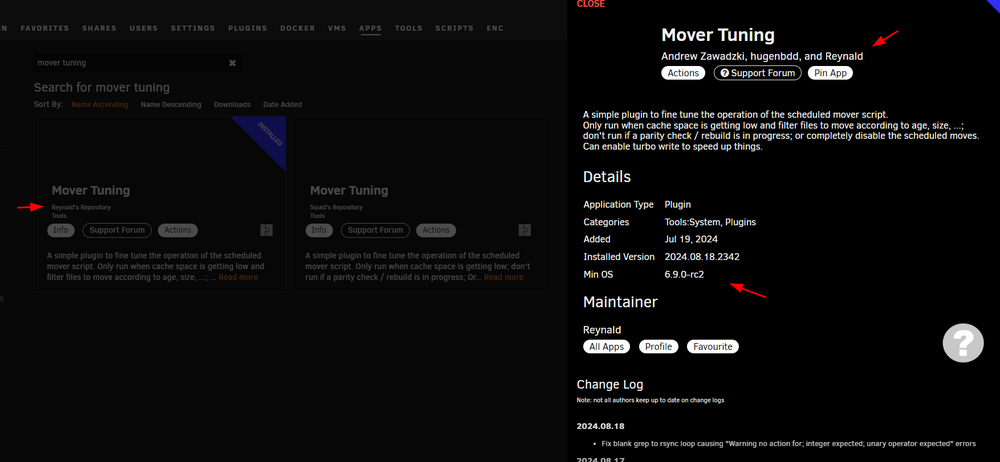Image resolution: width=1000 pixels, height=462 pixels.
Task: Open the Actions menu in the sidebar
Action: (x=683, y=73)
